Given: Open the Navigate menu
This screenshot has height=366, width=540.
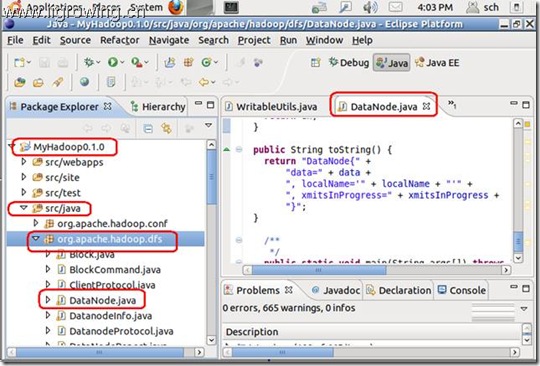Looking at the screenshot, I should click(x=169, y=40).
